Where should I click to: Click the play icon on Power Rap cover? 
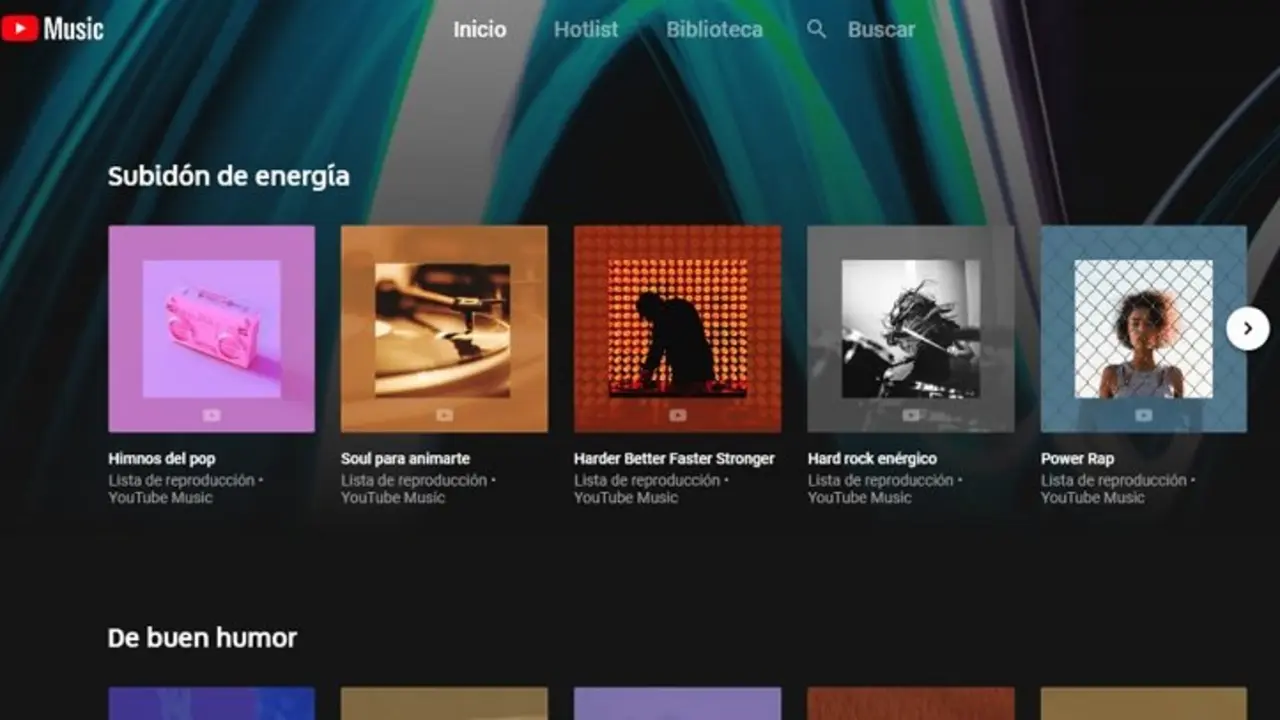pyautogui.click(x=1144, y=415)
